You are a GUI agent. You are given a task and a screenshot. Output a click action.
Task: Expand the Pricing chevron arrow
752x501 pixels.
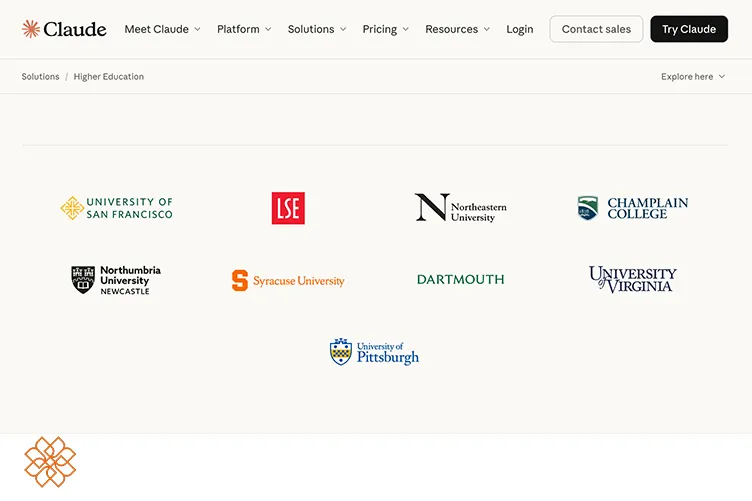coord(406,29)
